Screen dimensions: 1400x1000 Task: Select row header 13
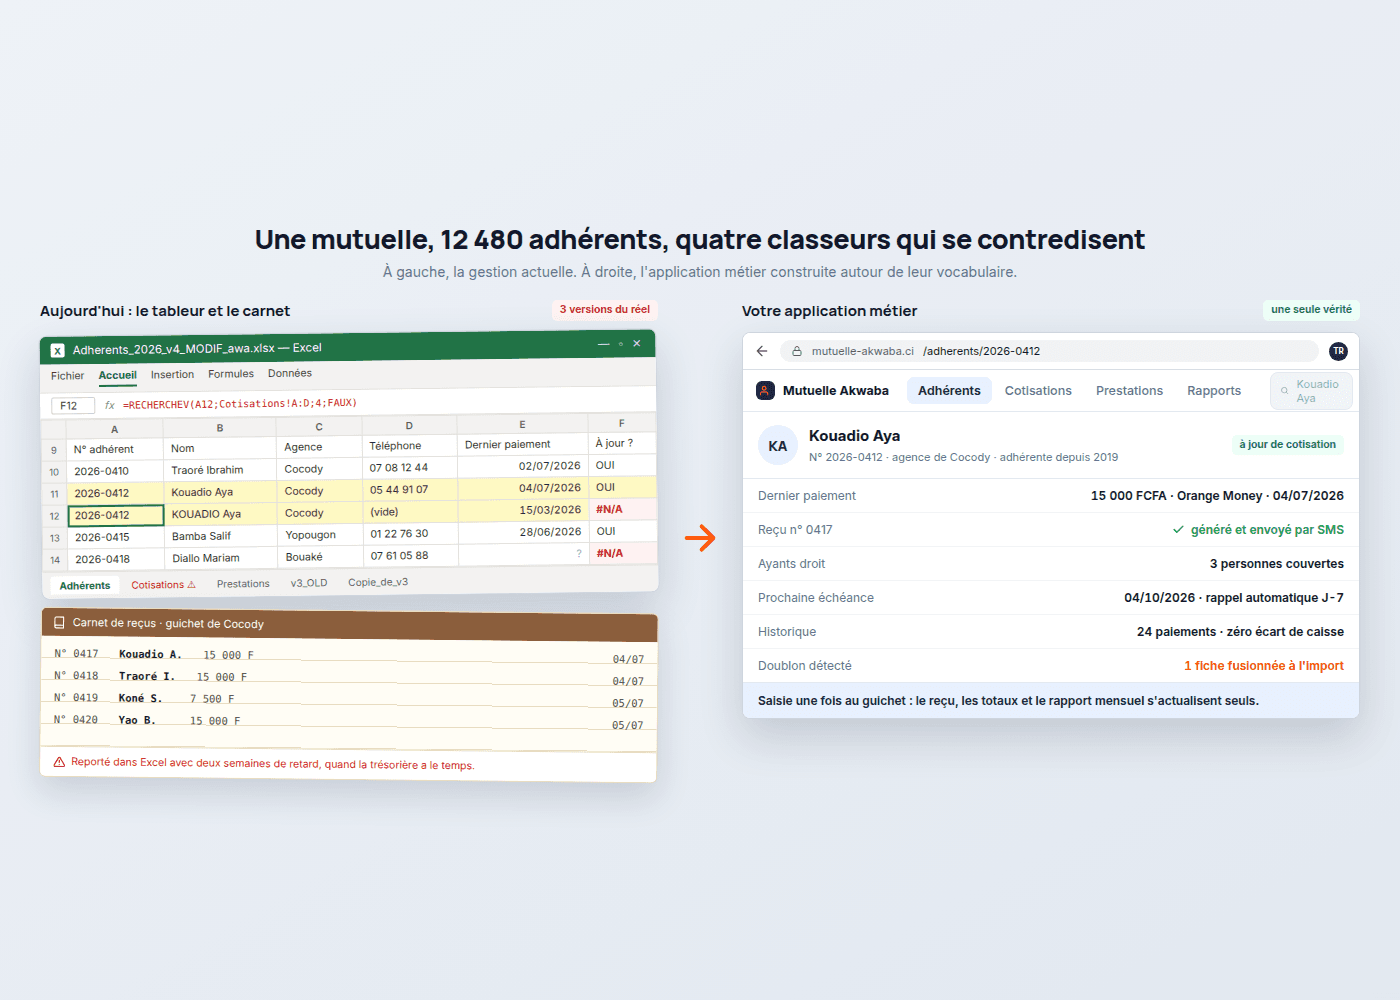coord(54,538)
